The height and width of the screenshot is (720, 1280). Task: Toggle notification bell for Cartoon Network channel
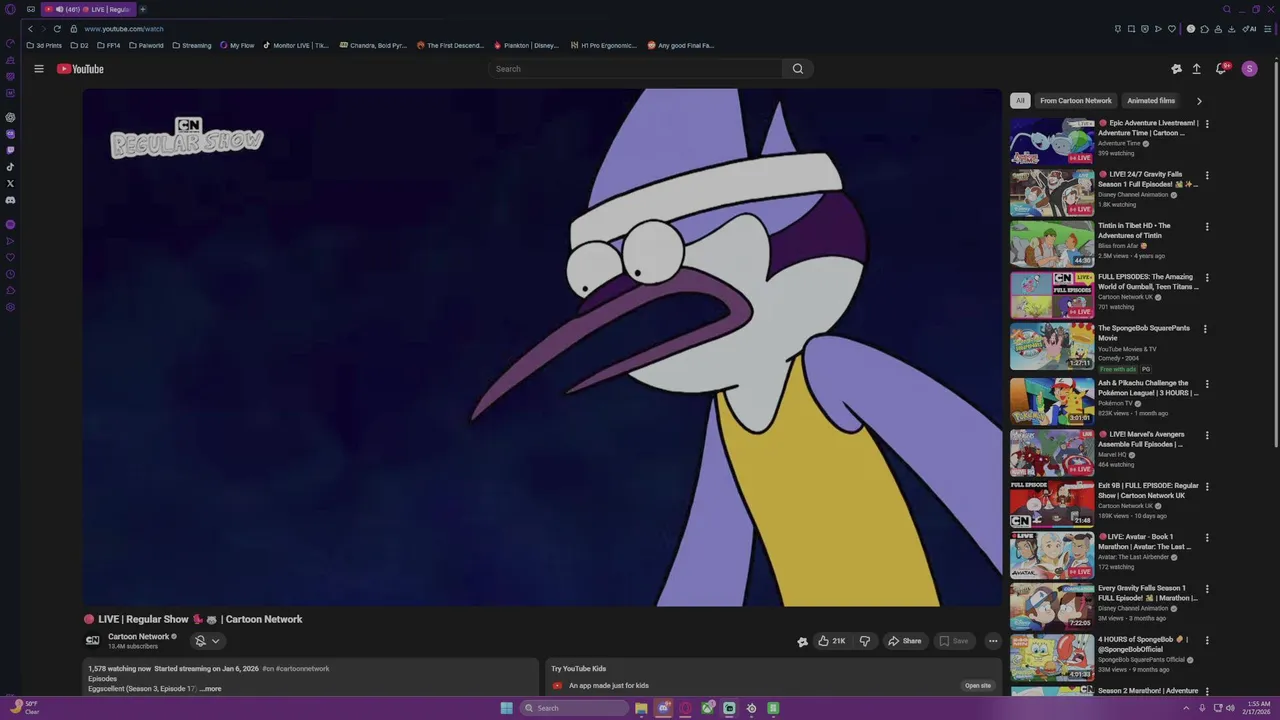(200, 641)
